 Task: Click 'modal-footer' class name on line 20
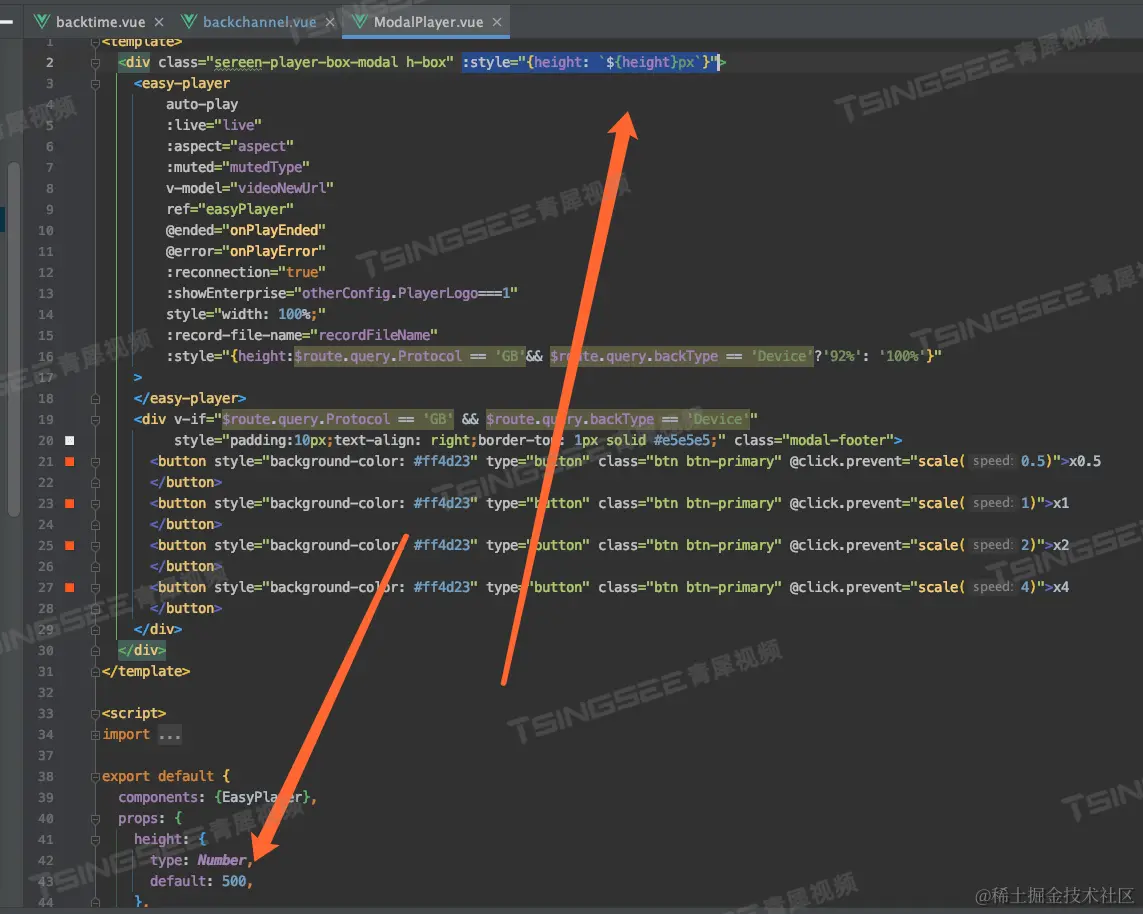pos(838,440)
